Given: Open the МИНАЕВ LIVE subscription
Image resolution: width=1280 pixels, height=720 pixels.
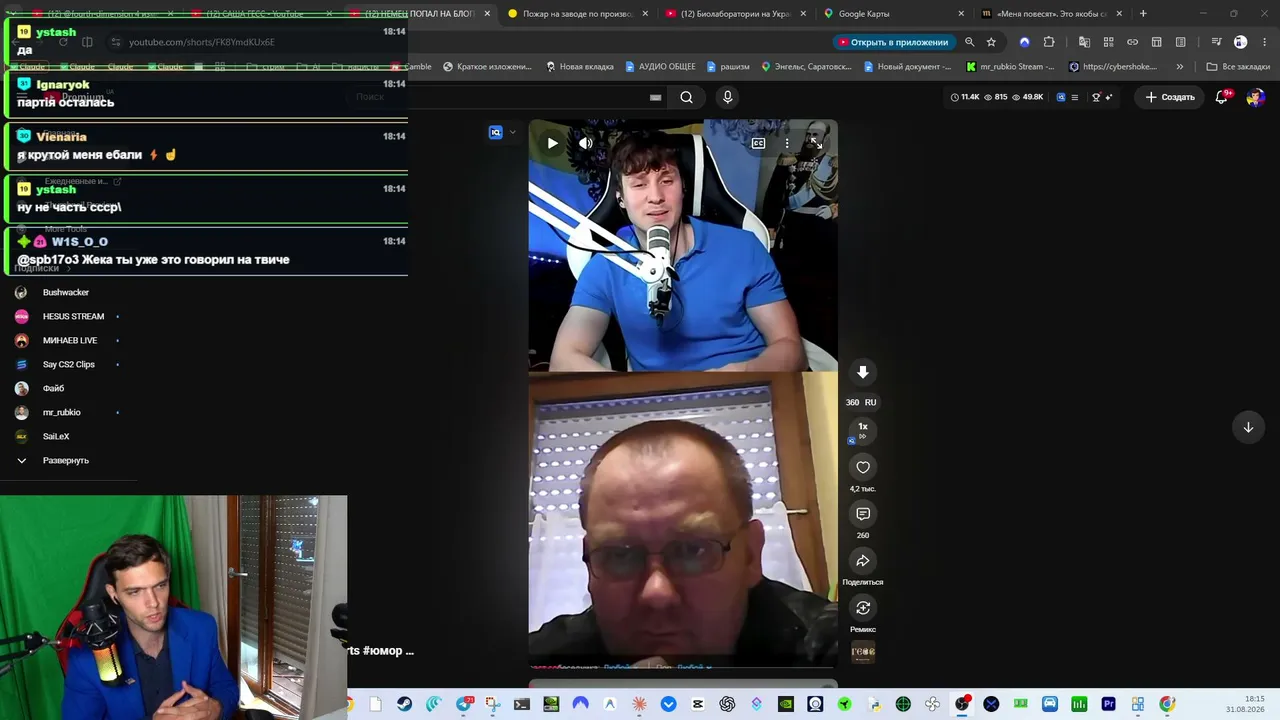Looking at the screenshot, I should [70, 340].
